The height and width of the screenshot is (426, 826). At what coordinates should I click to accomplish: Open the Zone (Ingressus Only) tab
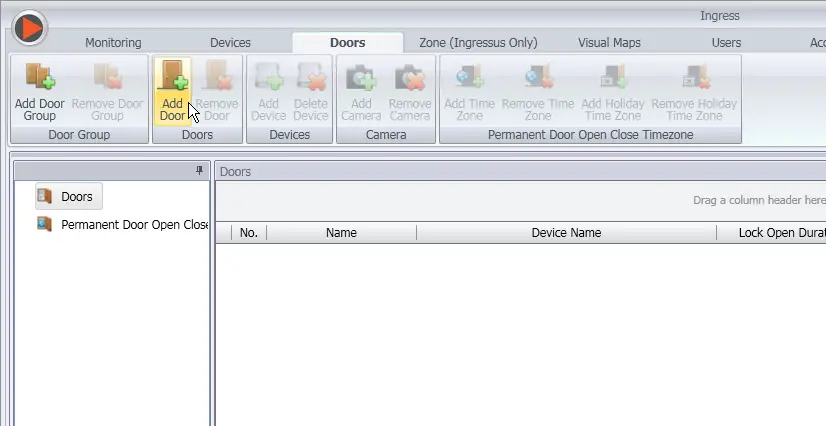[478, 43]
